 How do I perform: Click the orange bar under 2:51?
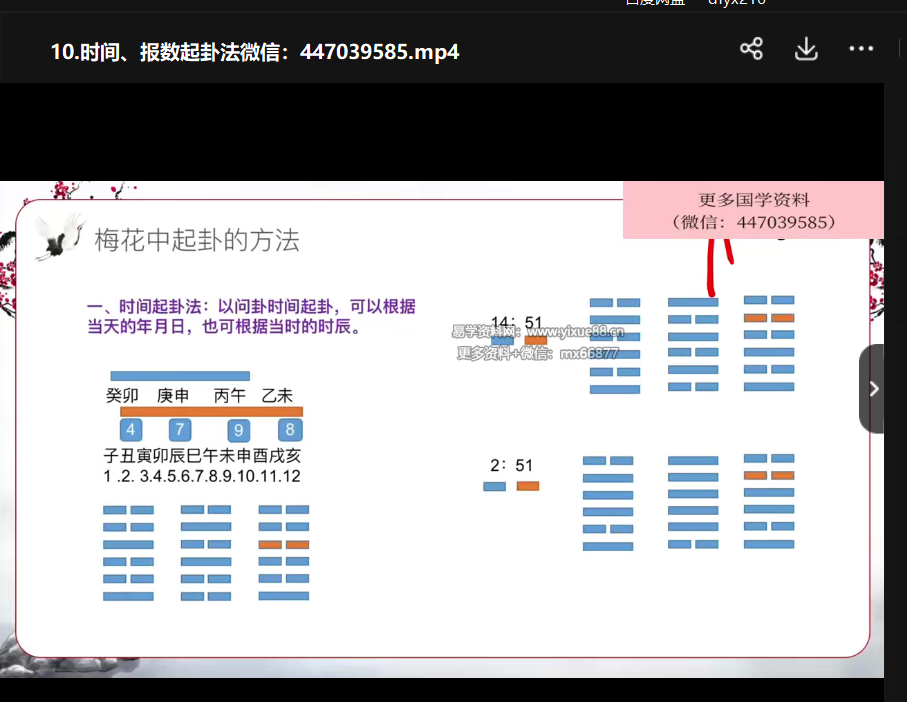coord(527,486)
